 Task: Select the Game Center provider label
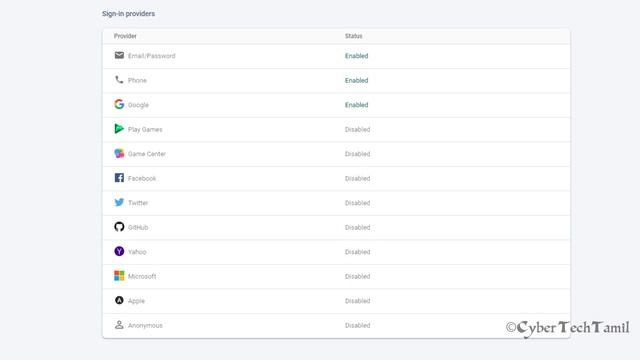pyautogui.click(x=147, y=154)
